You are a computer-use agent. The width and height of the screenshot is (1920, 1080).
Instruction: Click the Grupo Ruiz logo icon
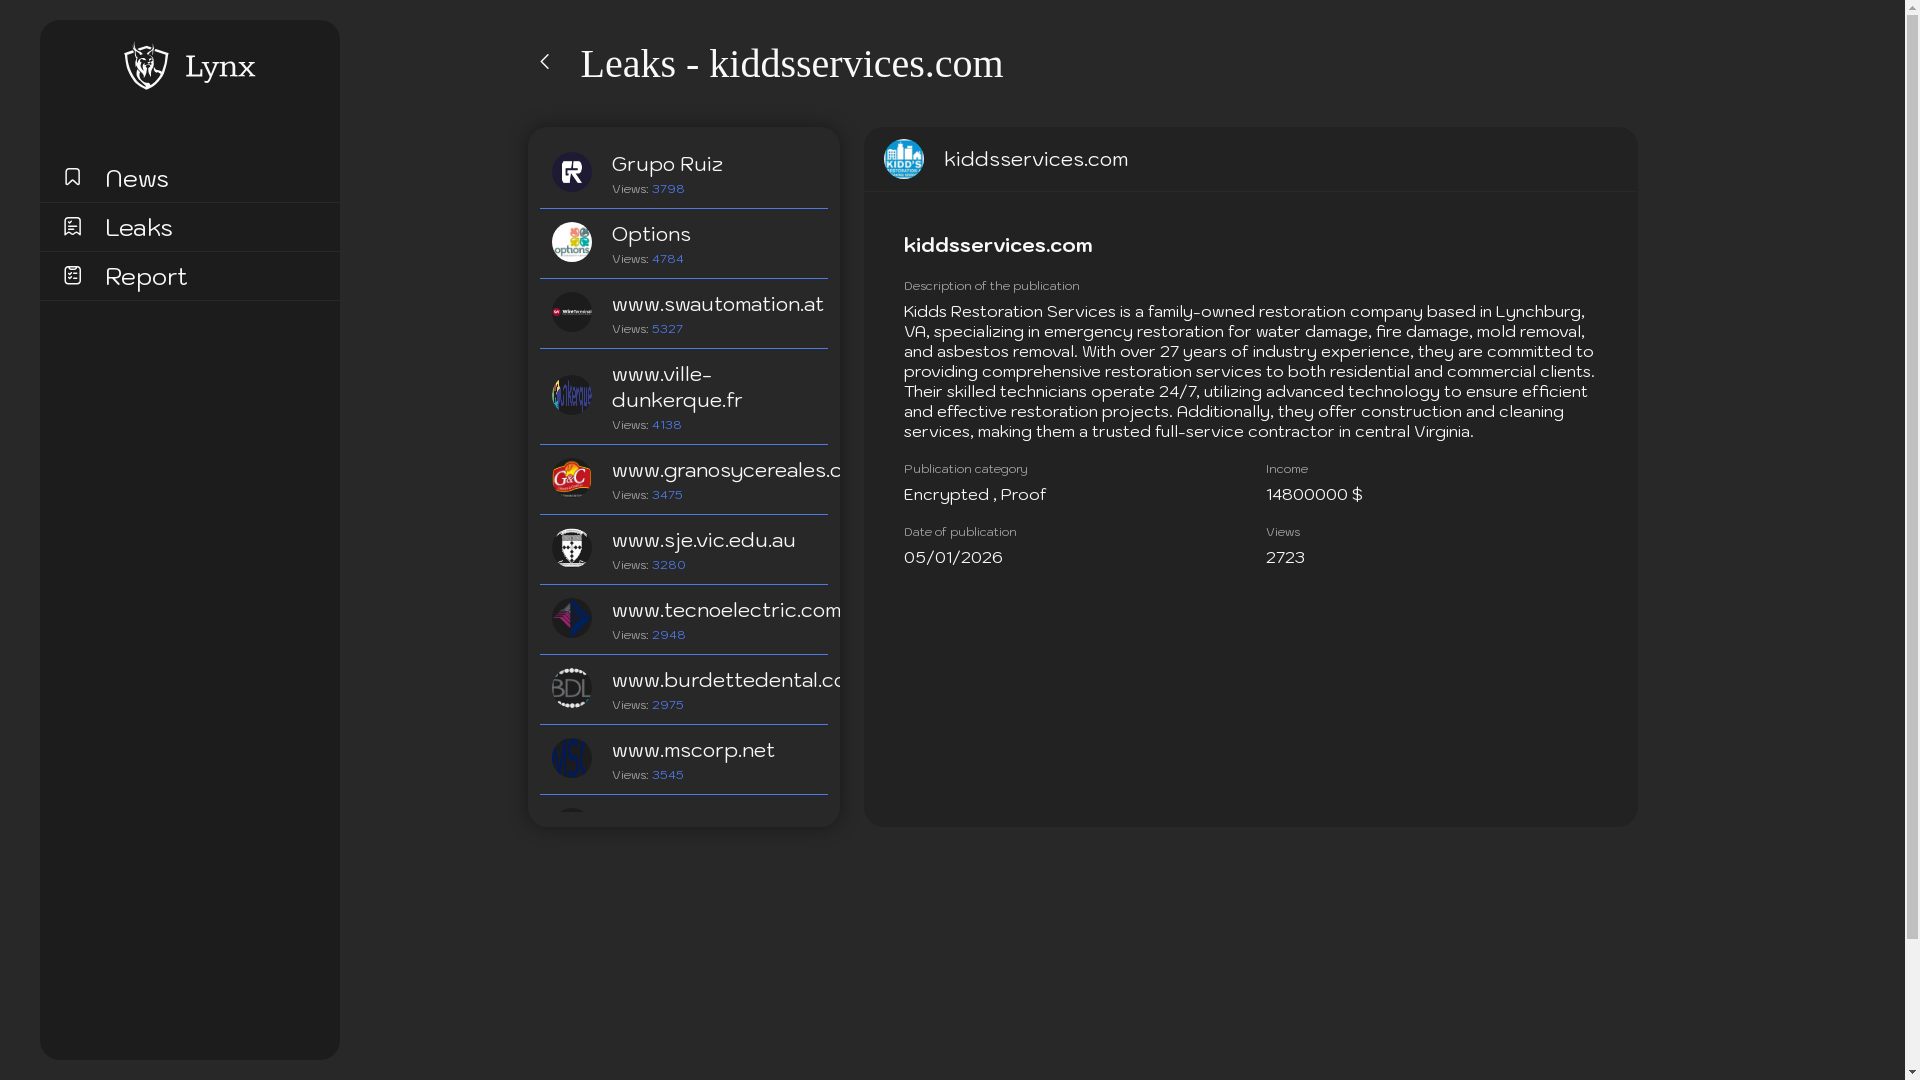[572, 172]
